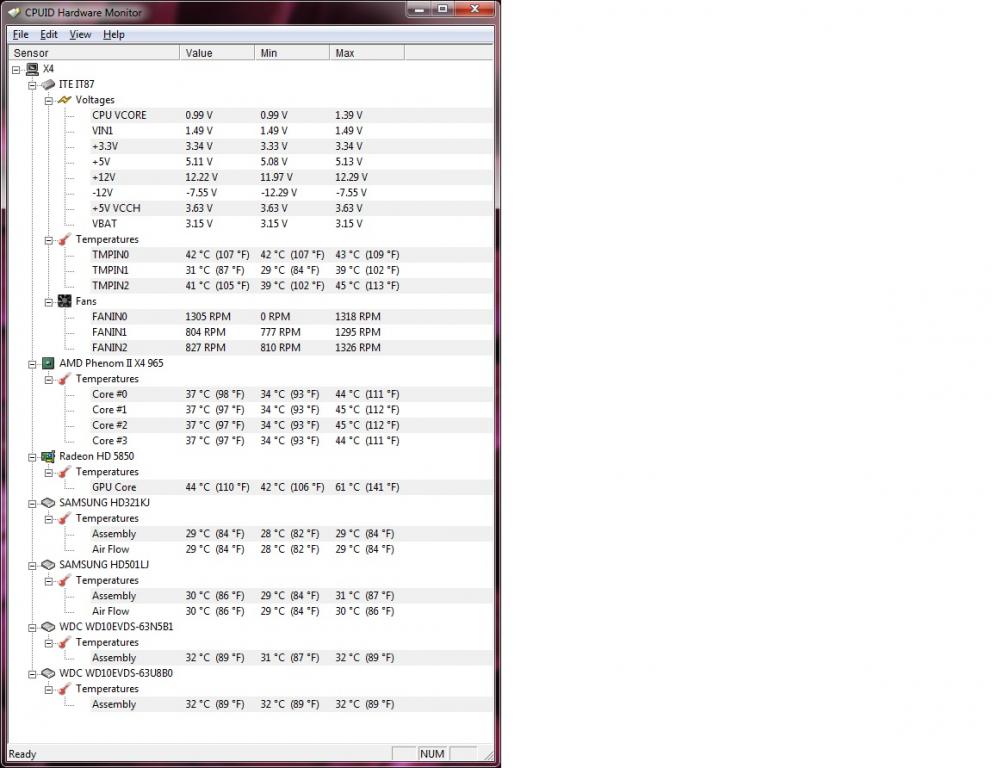
Task: Select the FANIN2 fan row
Action: 291,348
